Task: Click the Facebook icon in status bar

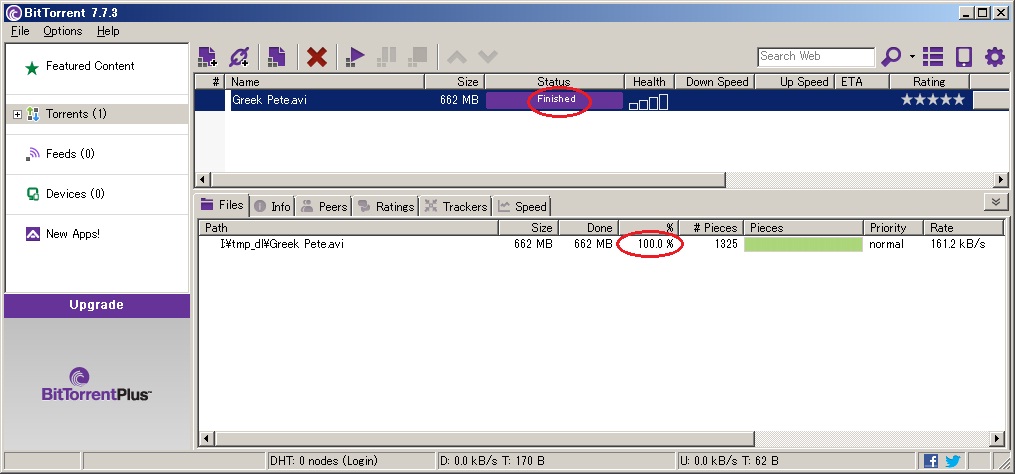Action: [931, 461]
